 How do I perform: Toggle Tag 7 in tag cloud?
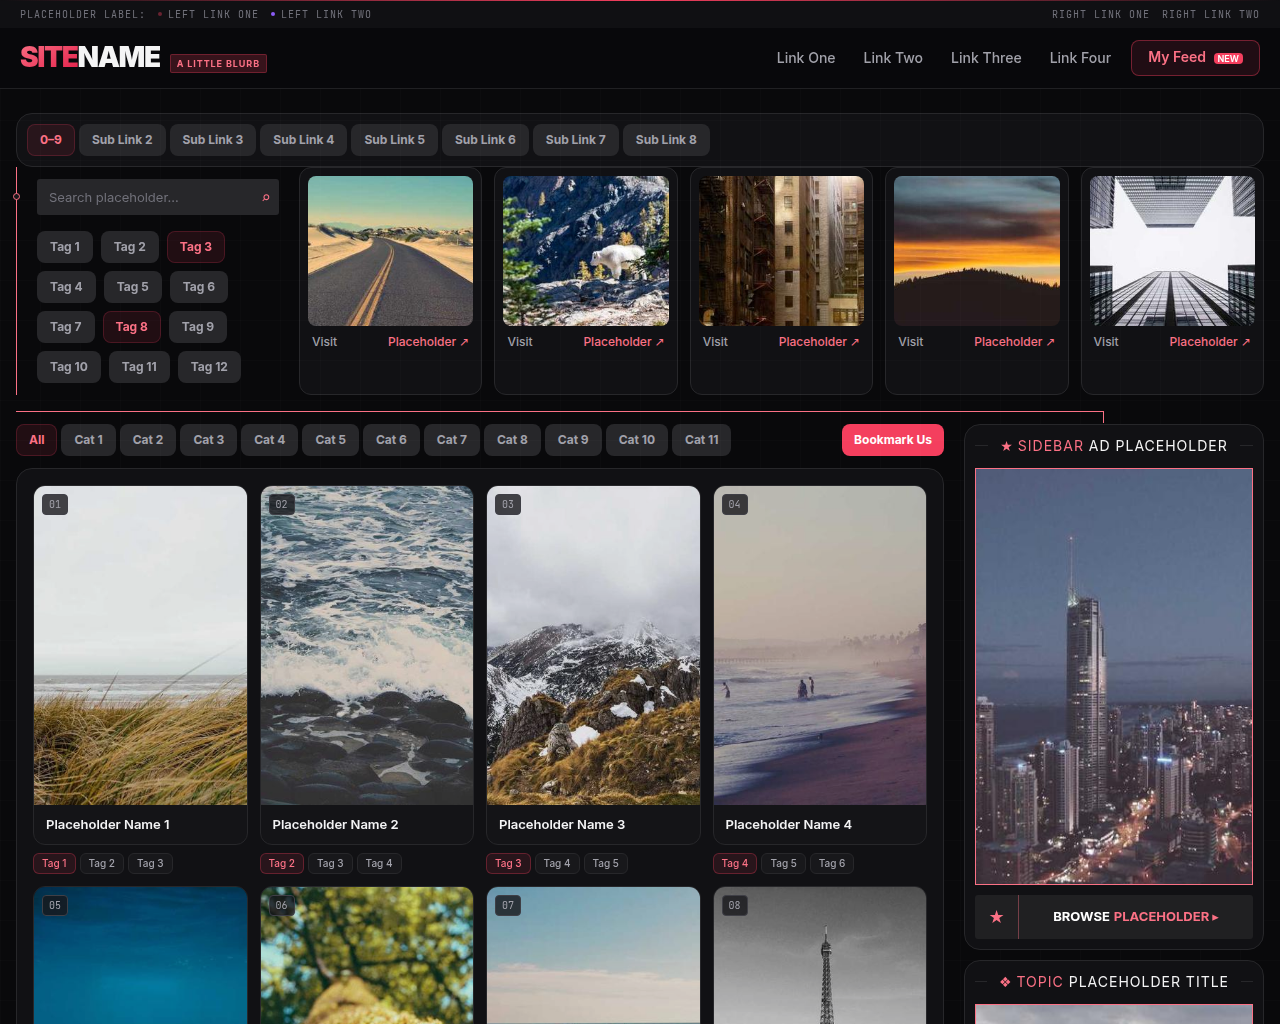tap(66, 327)
